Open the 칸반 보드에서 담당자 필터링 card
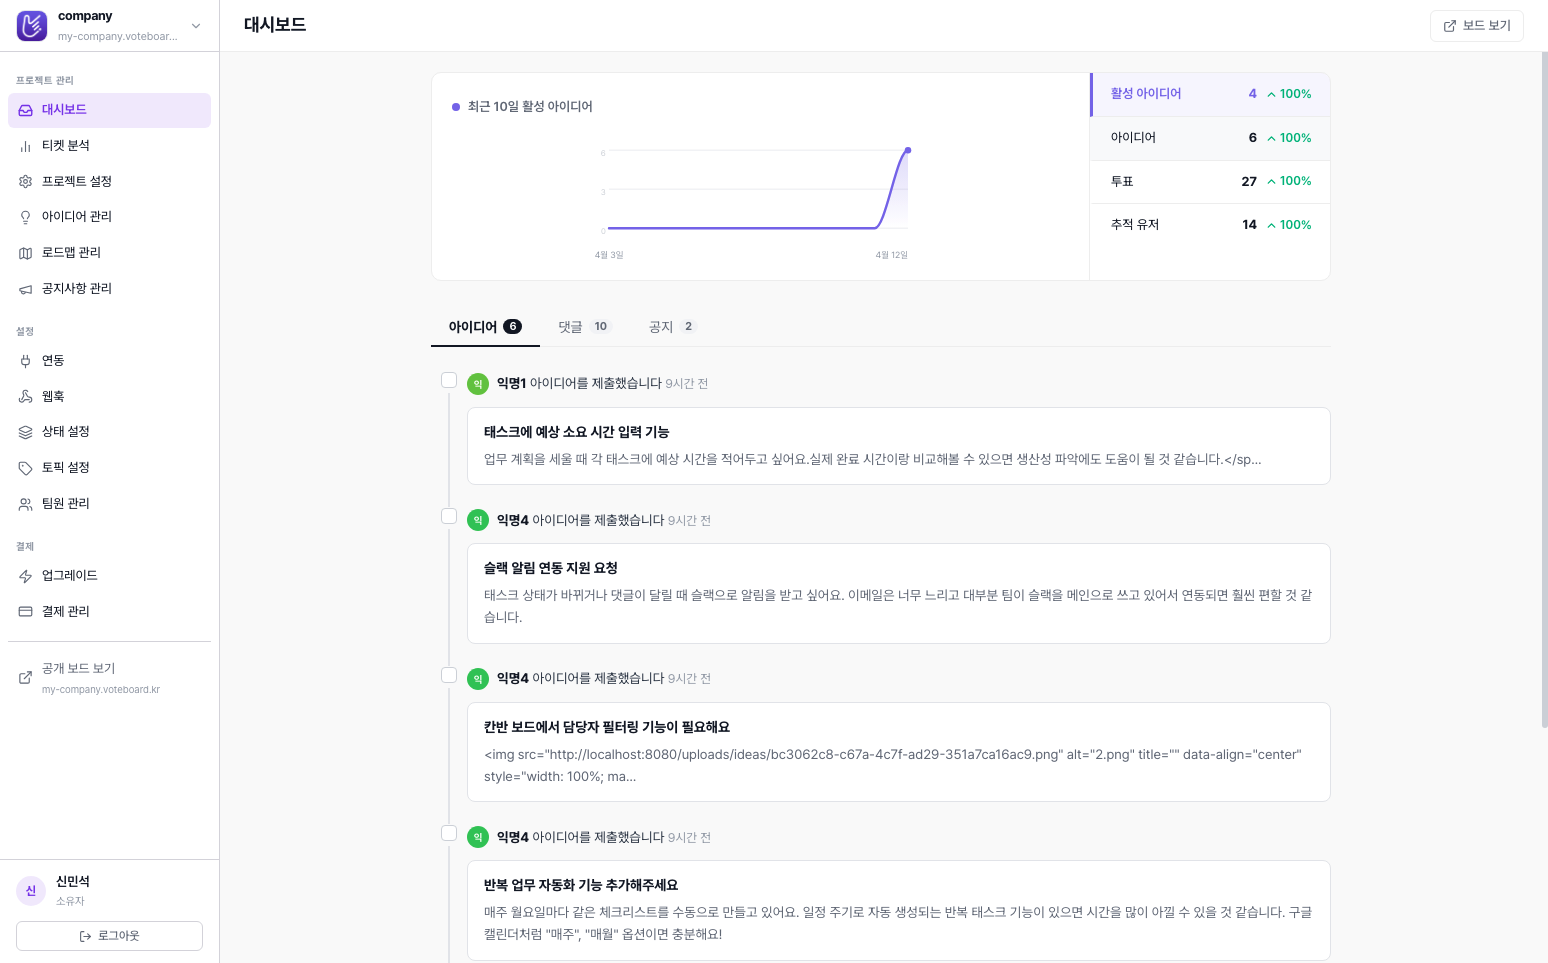This screenshot has width=1548, height=963. [898, 752]
